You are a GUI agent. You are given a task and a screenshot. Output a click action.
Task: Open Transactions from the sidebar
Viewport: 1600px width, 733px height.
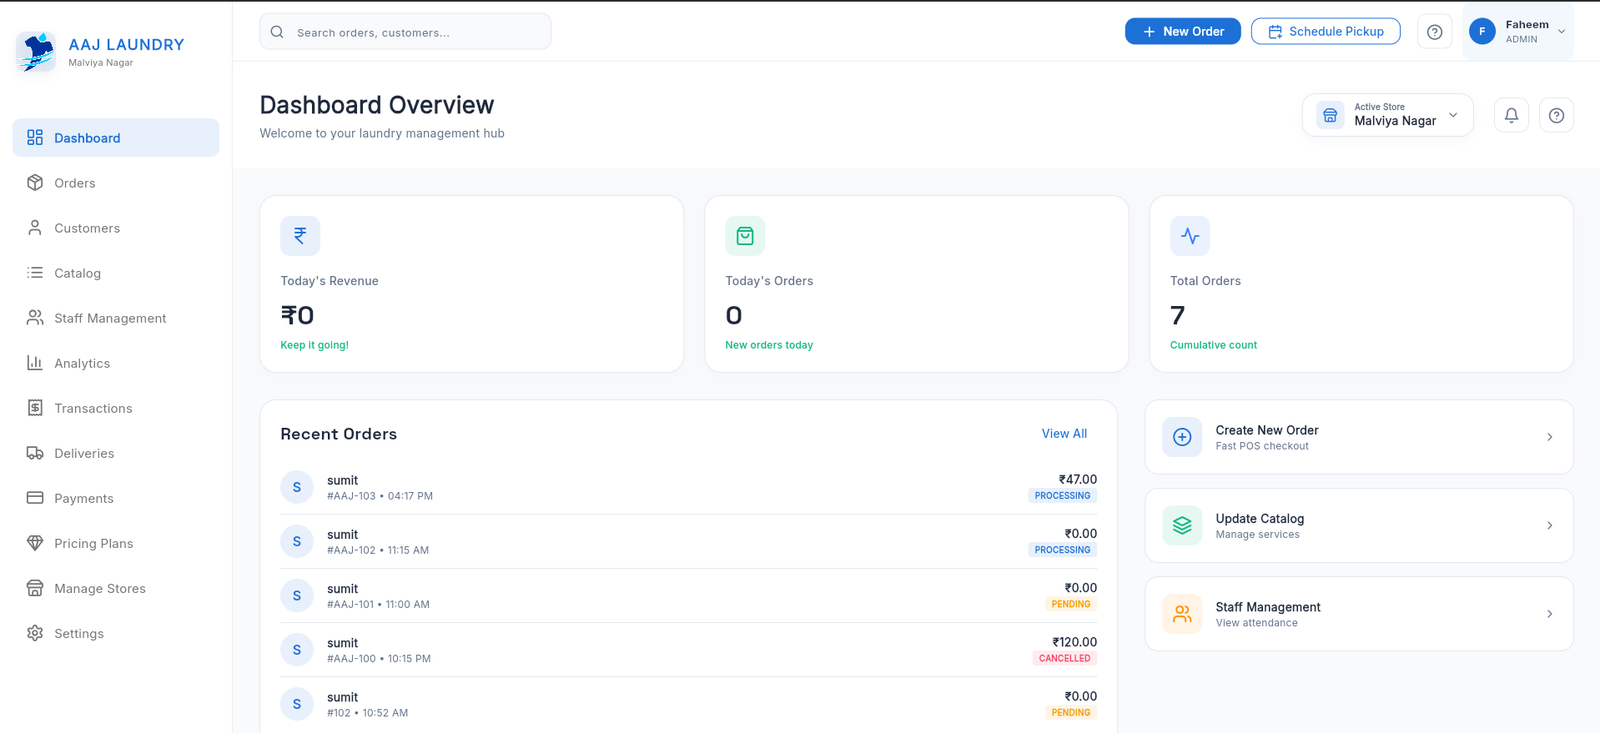pyautogui.click(x=116, y=408)
